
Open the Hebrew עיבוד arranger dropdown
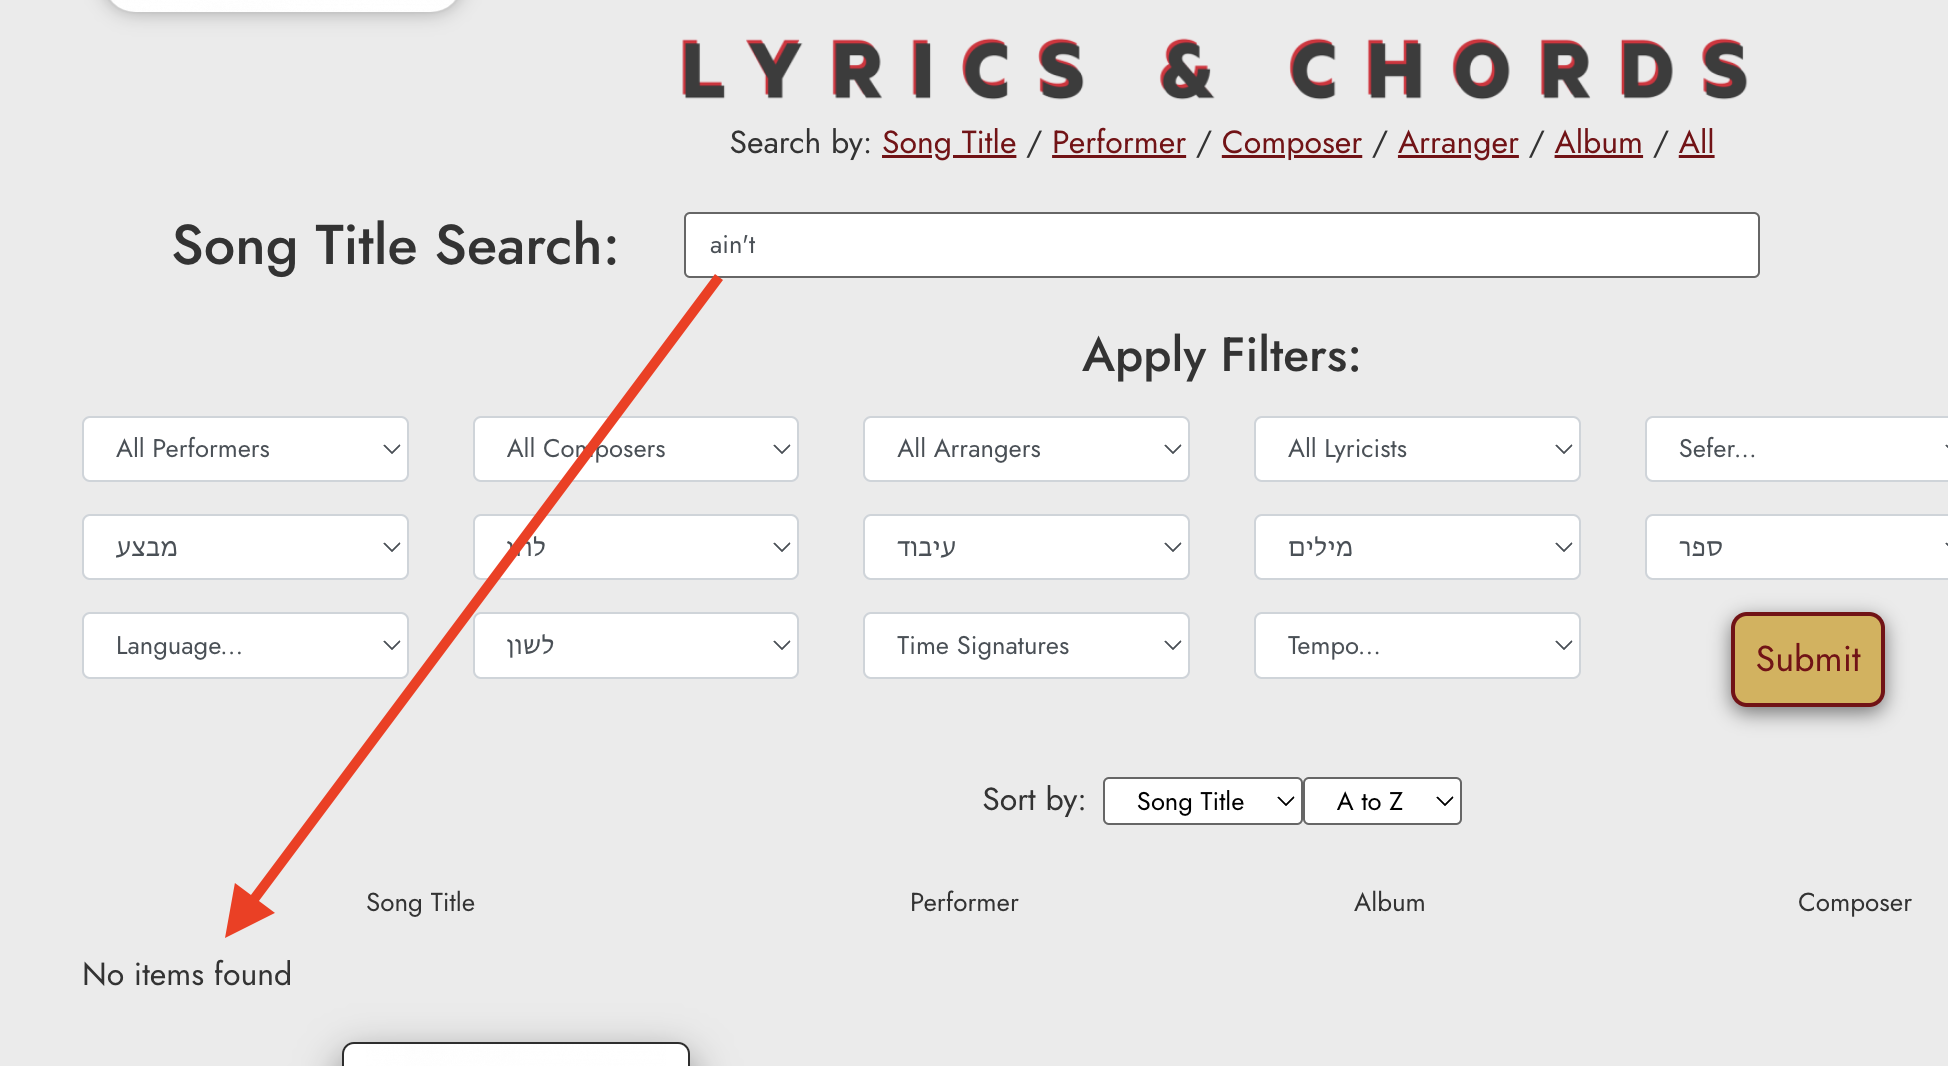coord(1026,547)
